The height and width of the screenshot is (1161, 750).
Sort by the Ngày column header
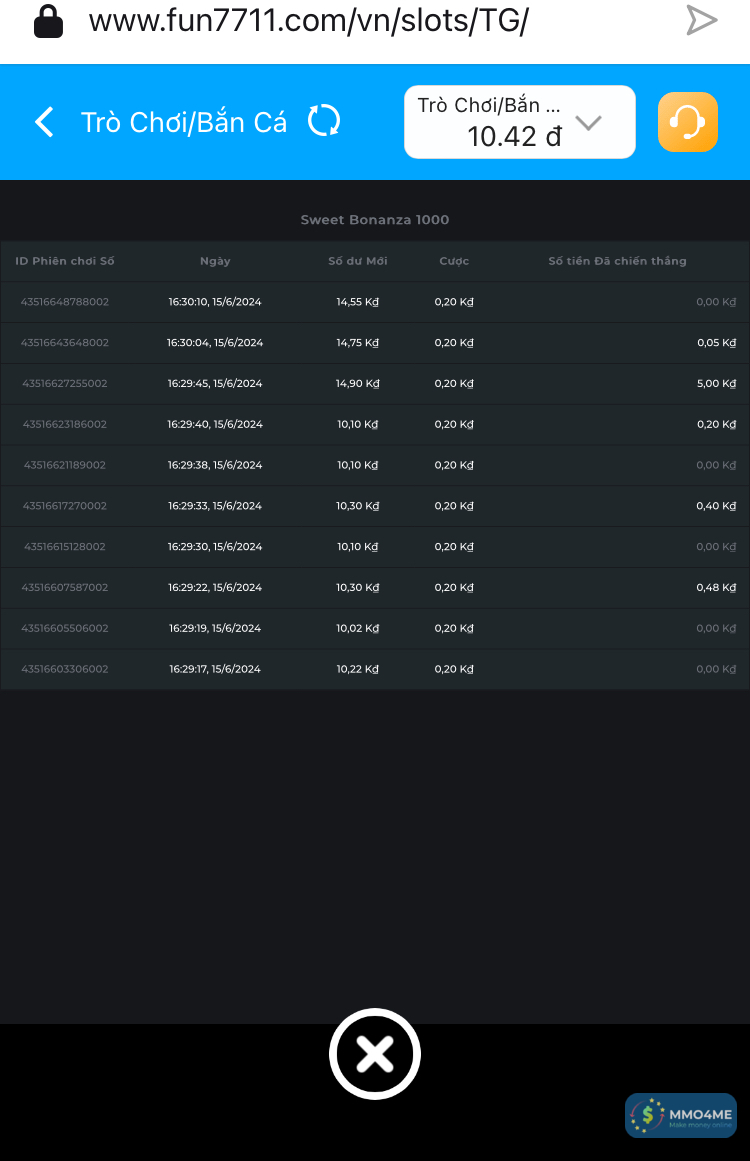pyautogui.click(x=215, y=261)
